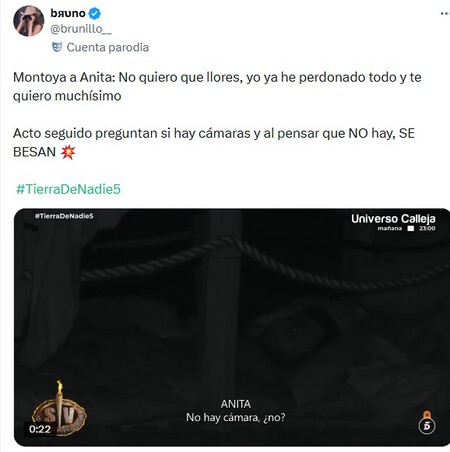
Task: Open the @brunillo__ handle link
Action: pyautogui.click(x=81, y=29)
